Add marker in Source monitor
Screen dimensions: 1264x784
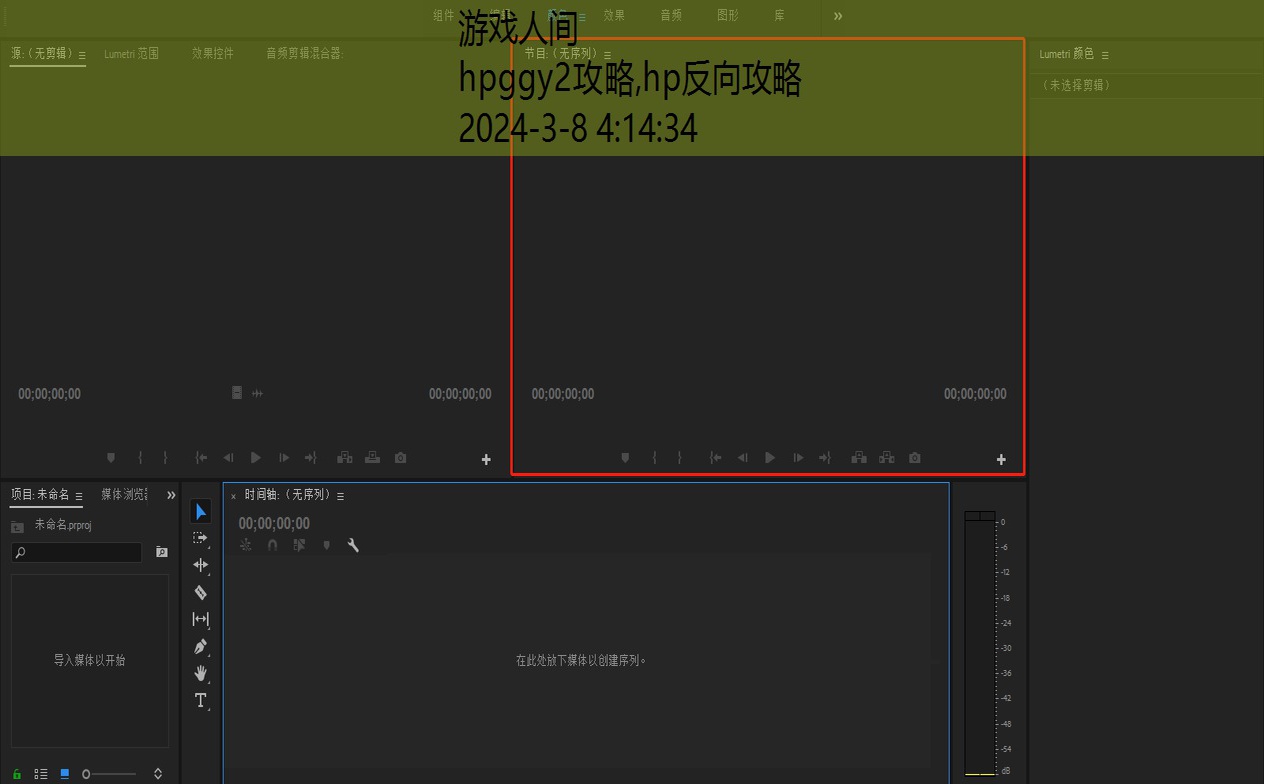111,458
